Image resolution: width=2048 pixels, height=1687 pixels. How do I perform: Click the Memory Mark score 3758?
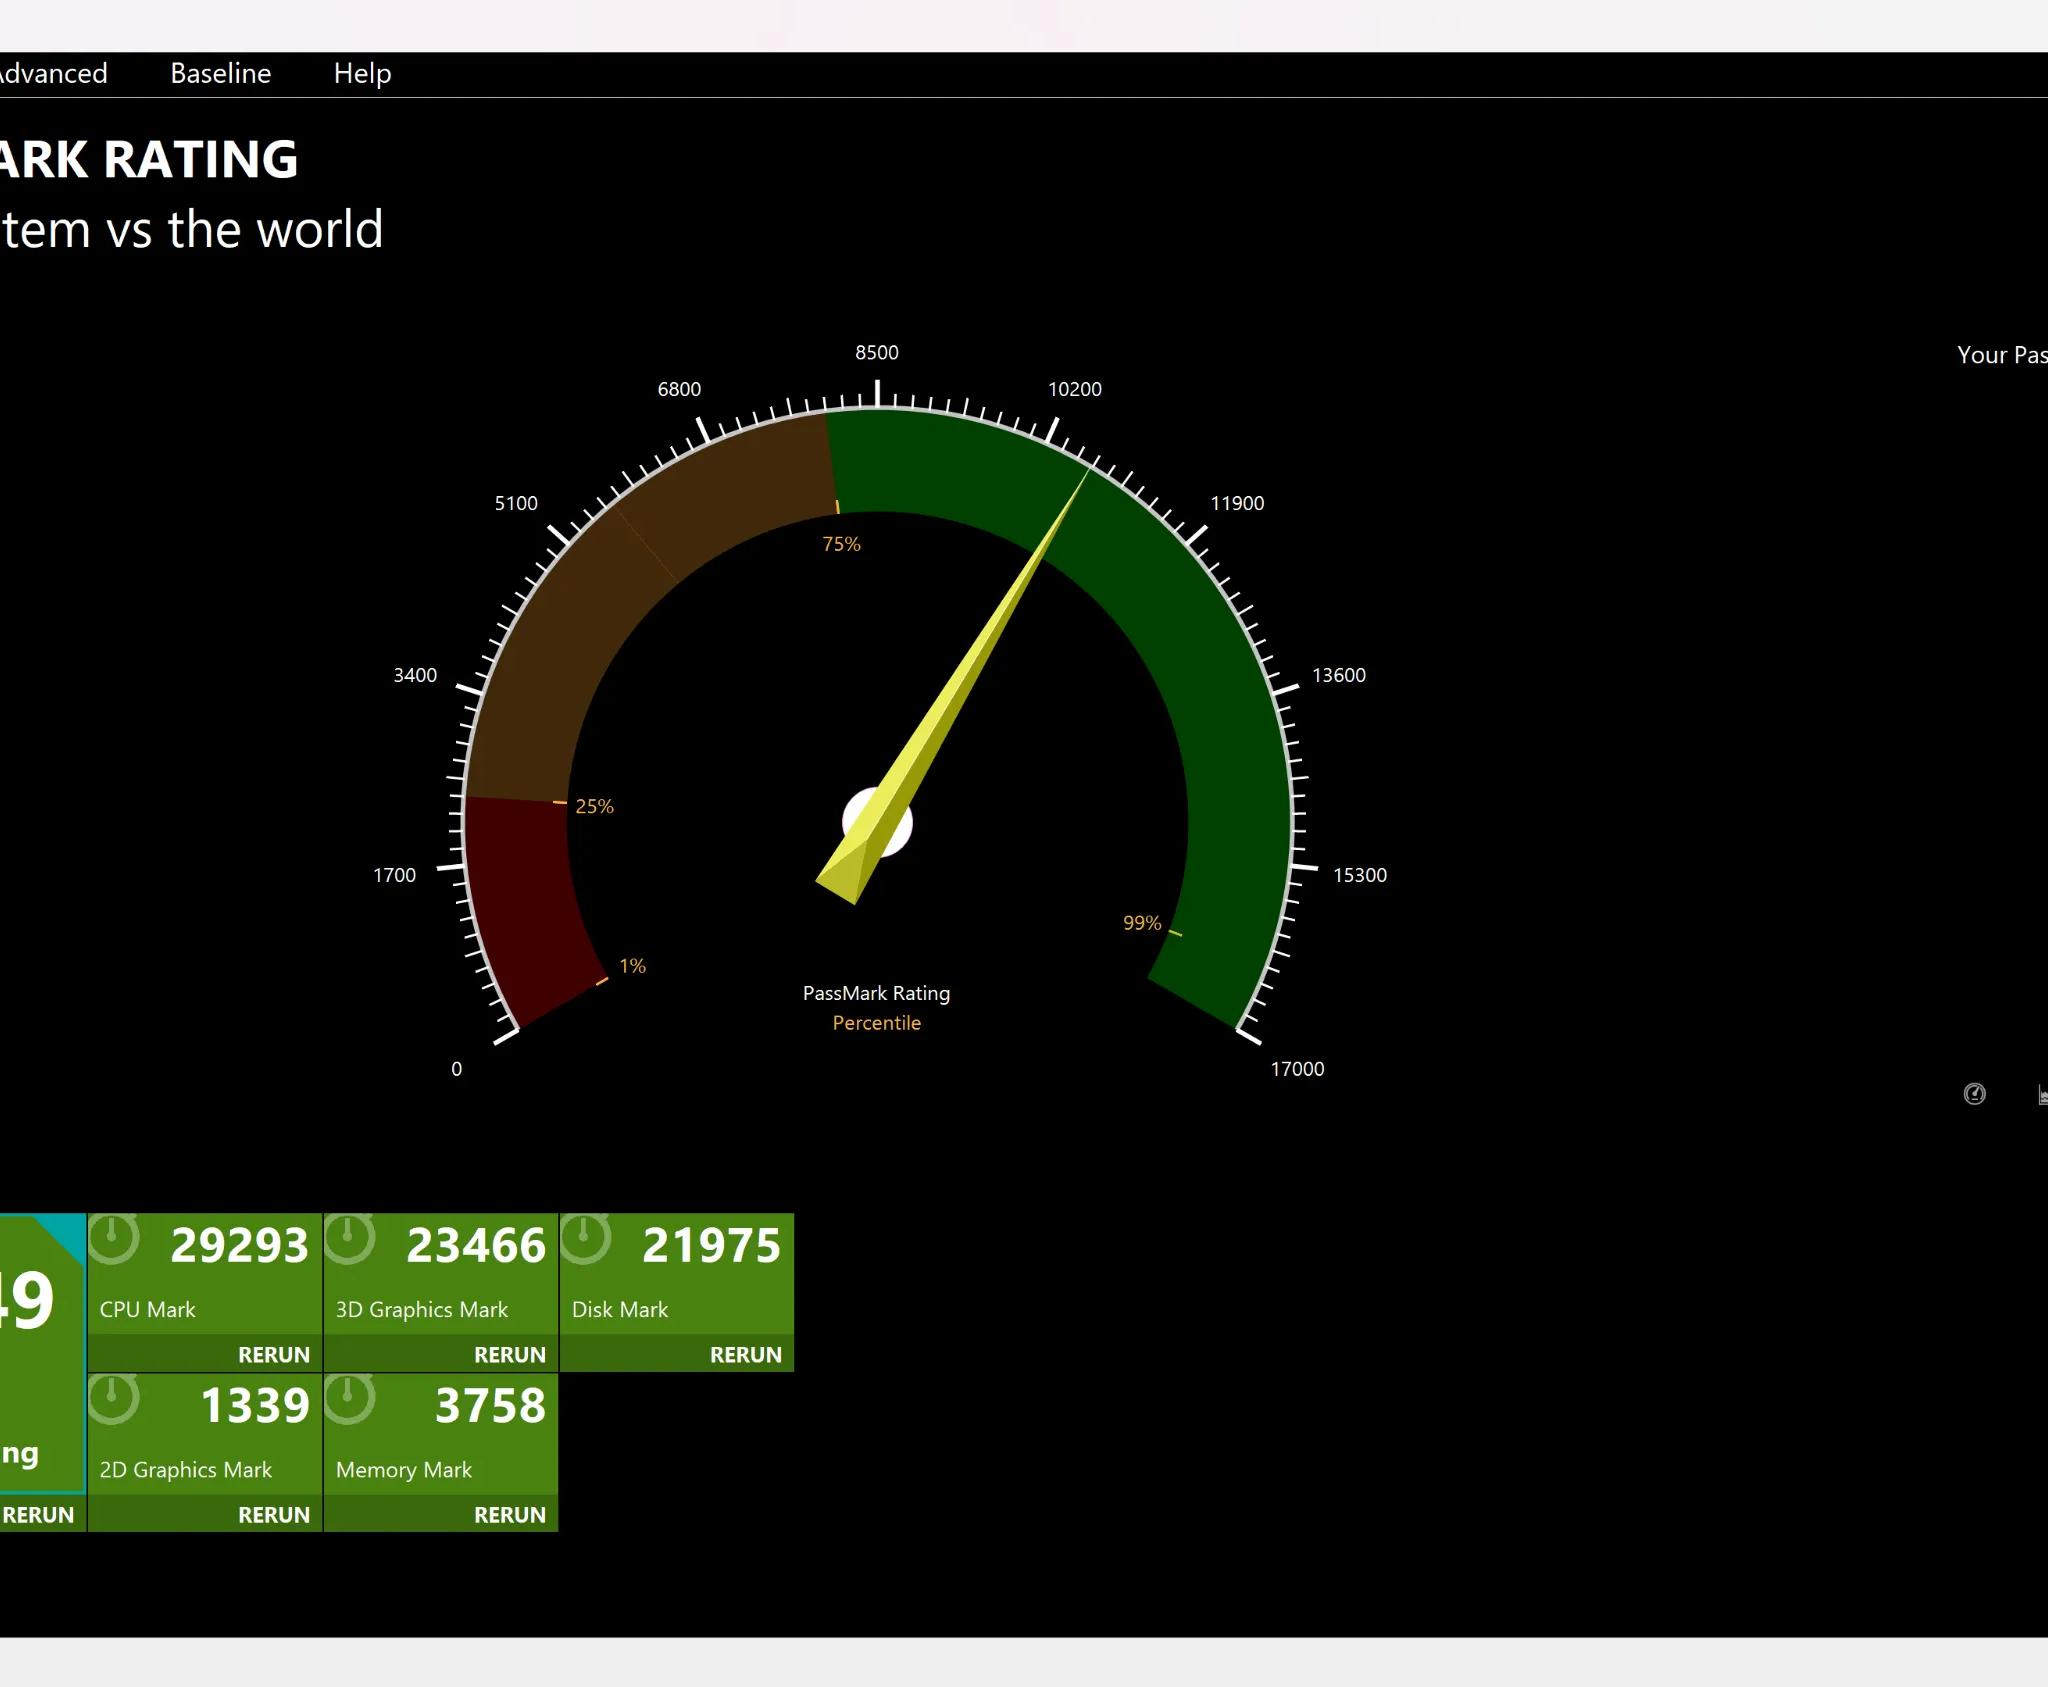490,1406
